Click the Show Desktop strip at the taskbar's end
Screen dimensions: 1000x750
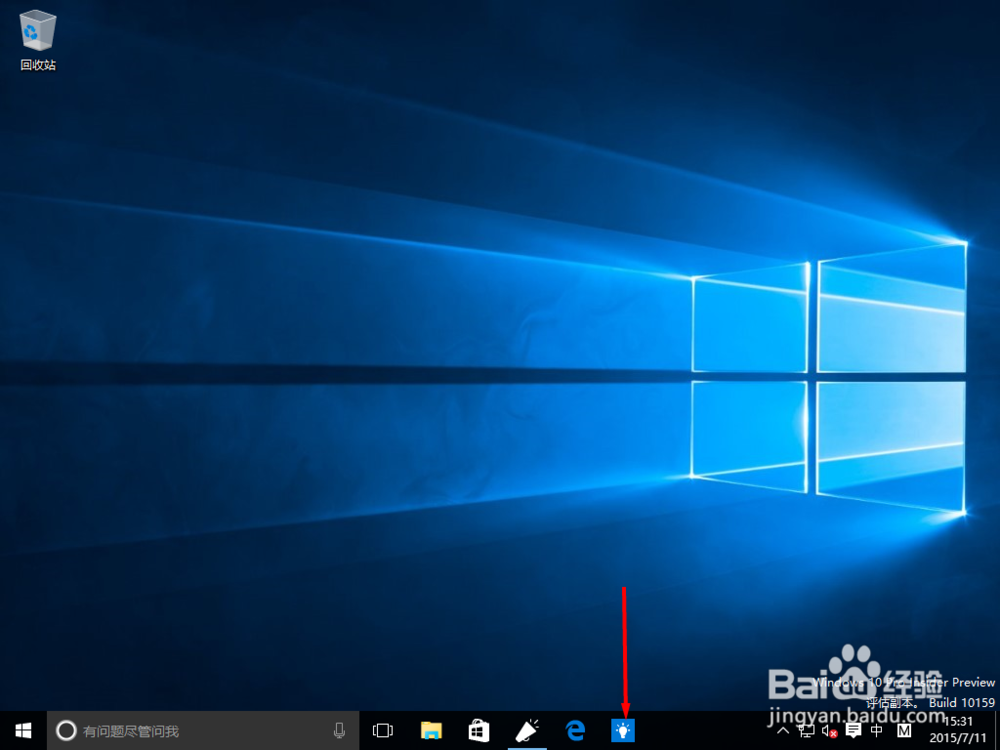[996, 730]
